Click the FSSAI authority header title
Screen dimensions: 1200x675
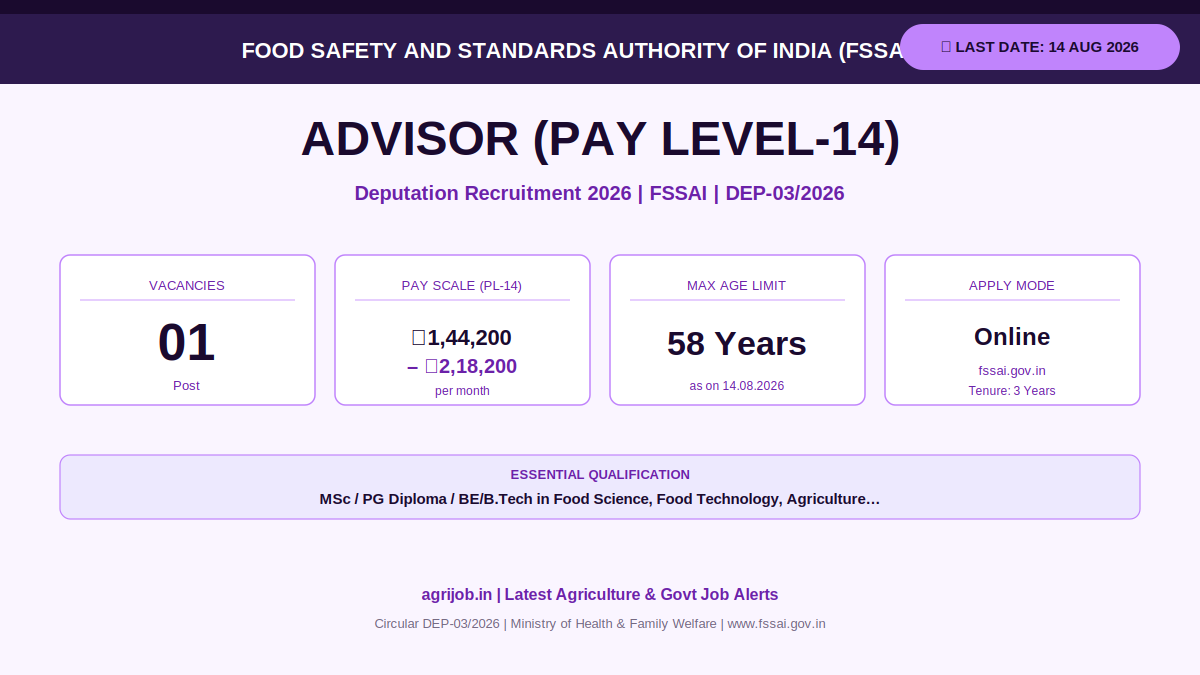click(574, 50)
